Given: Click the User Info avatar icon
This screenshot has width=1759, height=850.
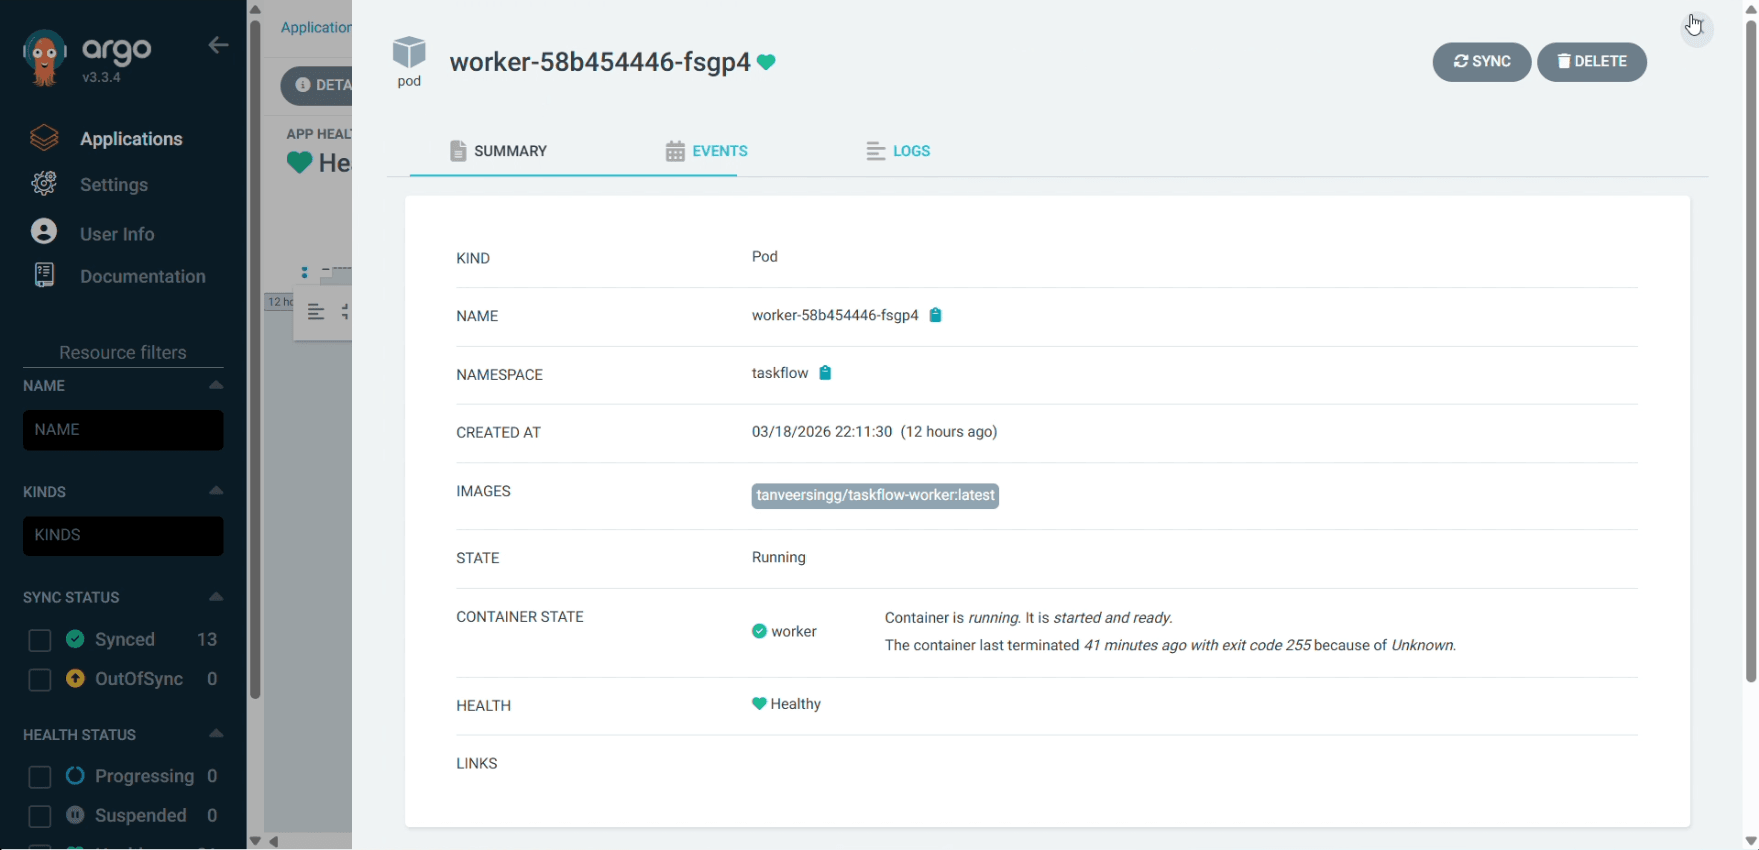Looking at the screenshot, I should tap(44, 231).
